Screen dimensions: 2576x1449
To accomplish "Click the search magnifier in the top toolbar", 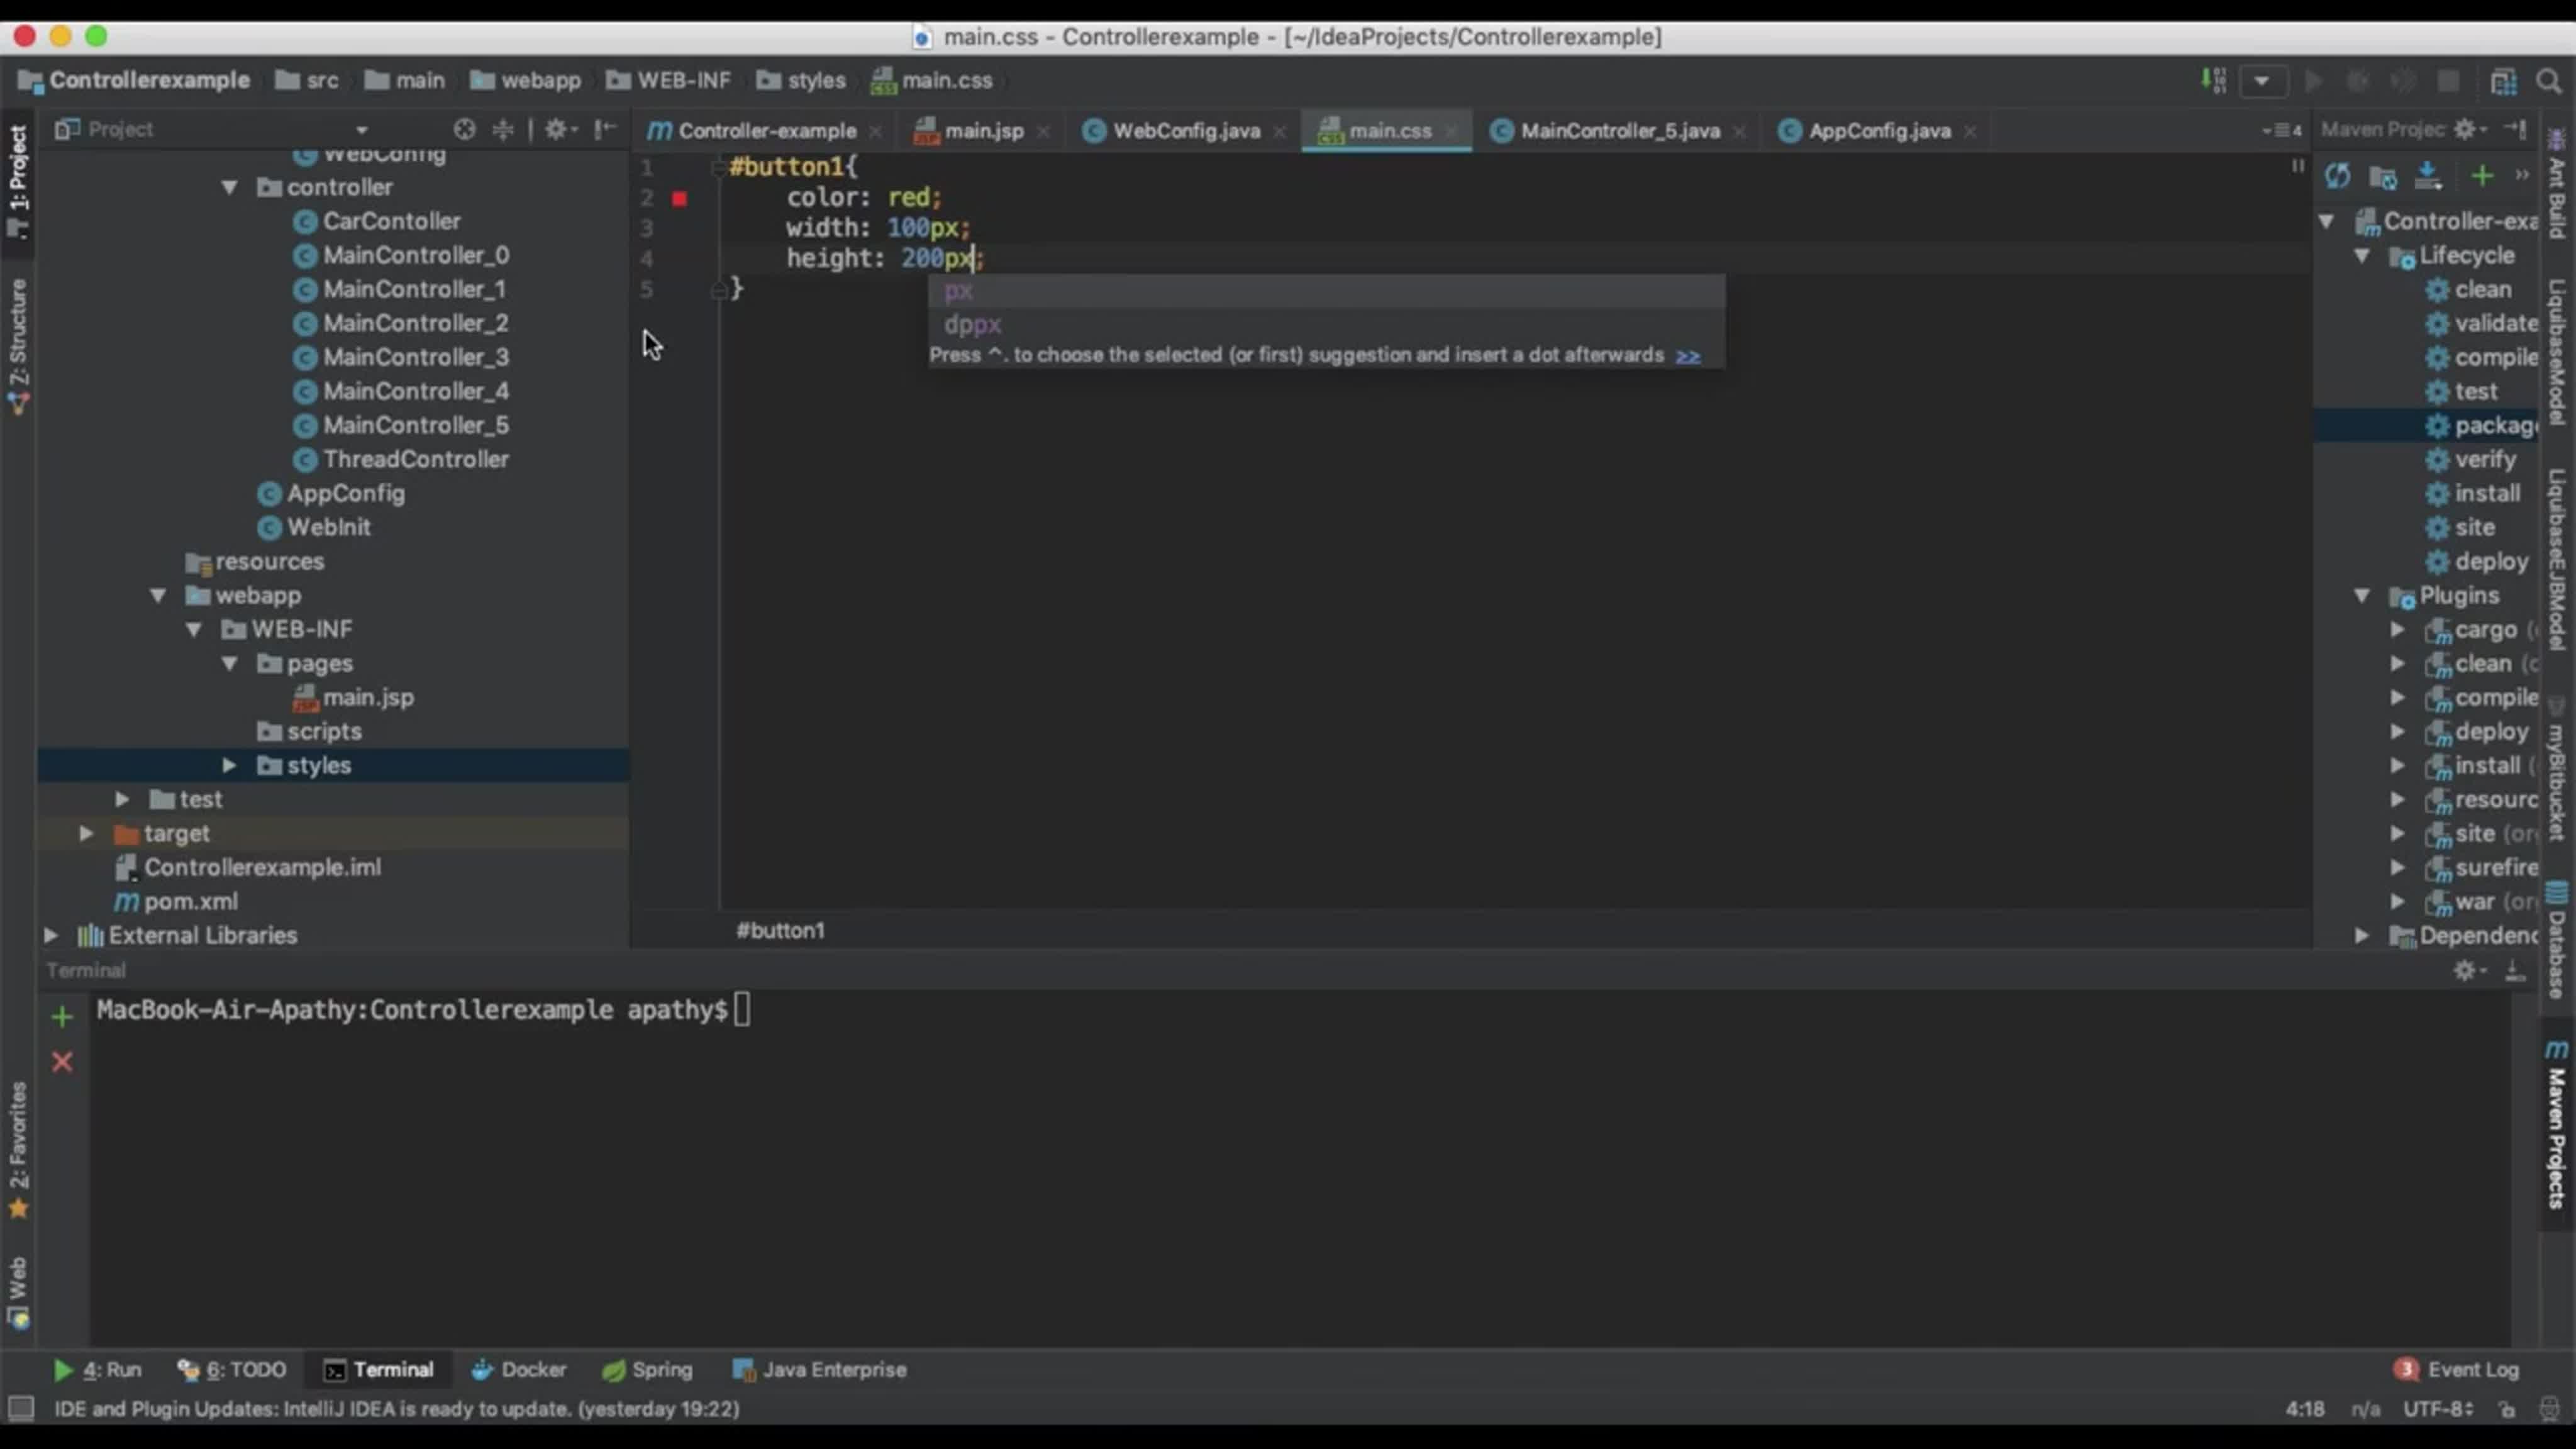I will (x=2549, y=81).
